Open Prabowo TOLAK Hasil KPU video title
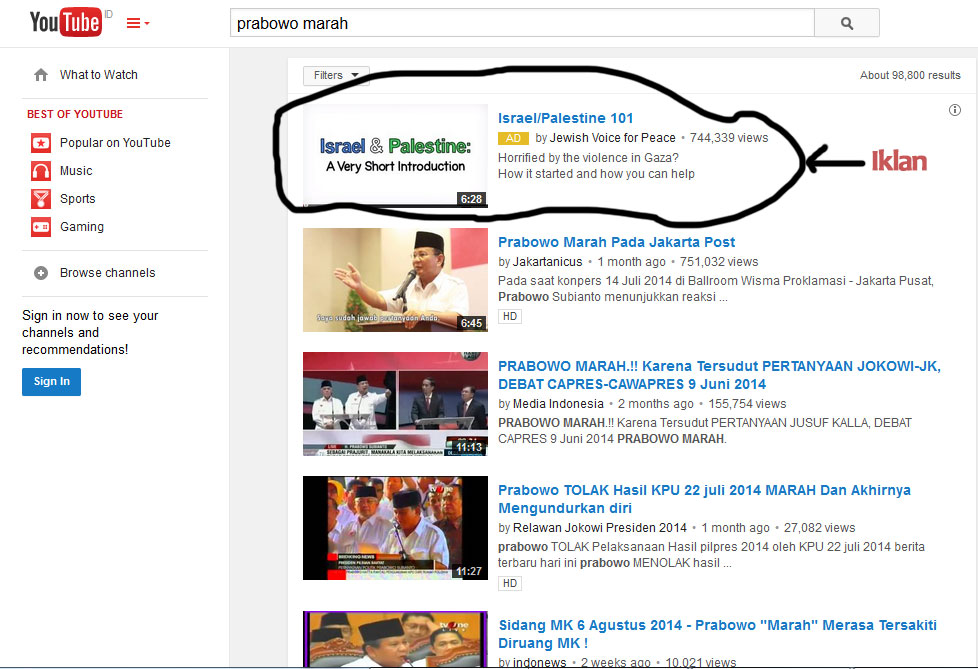This screenshot has height=669, width=978. tap(704, 499)
